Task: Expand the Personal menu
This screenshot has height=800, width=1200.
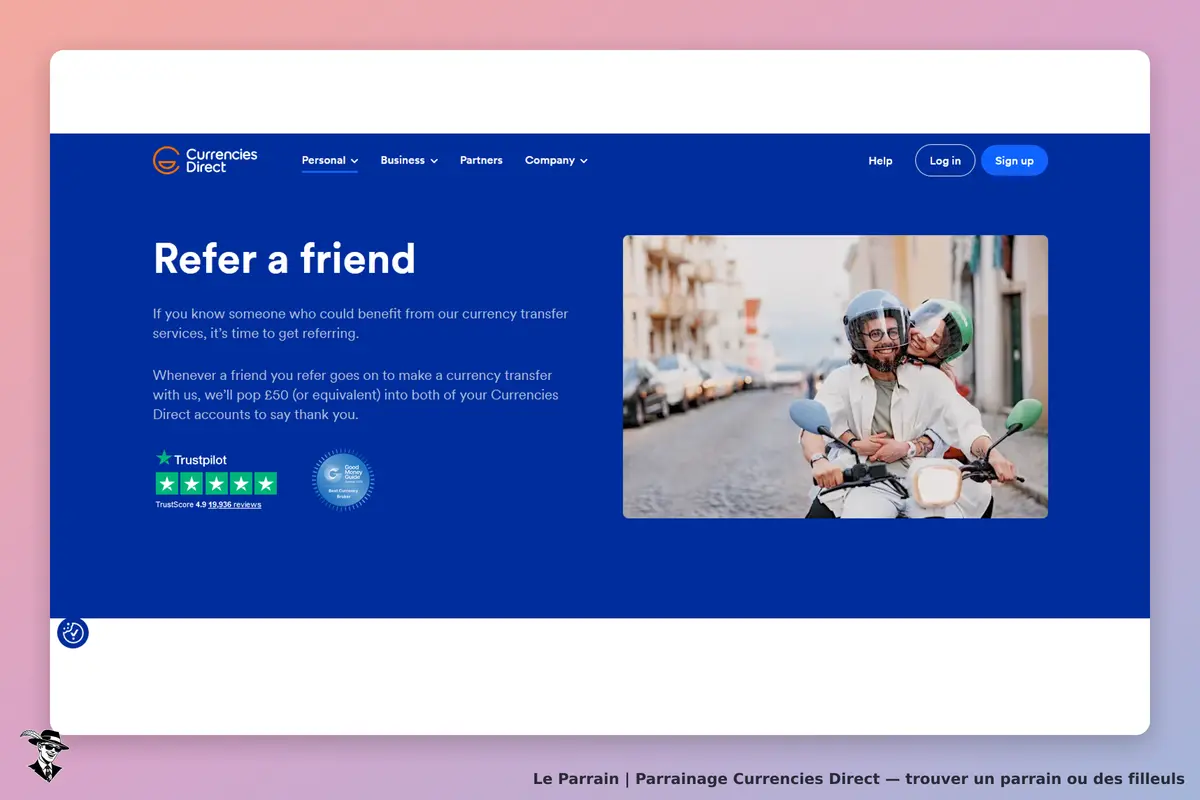Action: [330, 160]
